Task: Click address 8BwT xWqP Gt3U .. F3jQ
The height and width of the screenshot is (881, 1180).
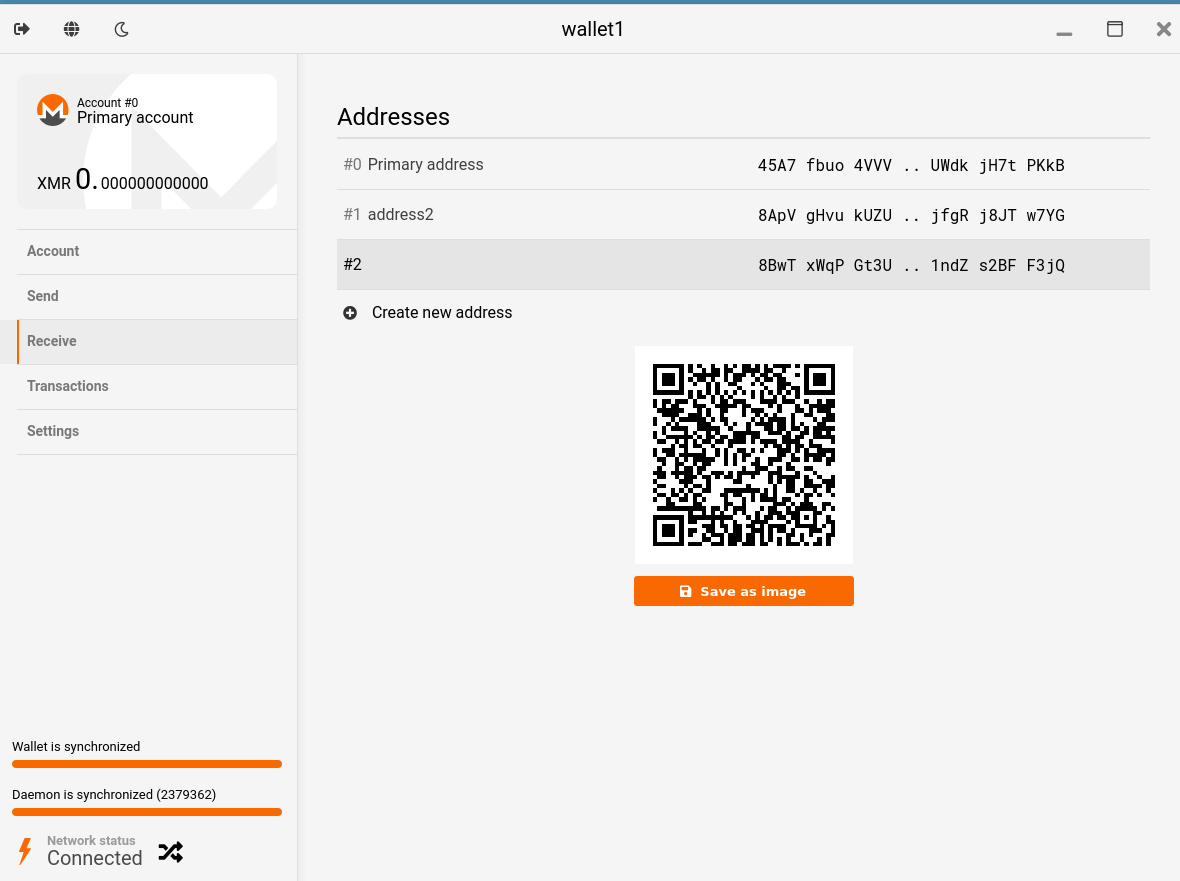Action: [911, 266]
